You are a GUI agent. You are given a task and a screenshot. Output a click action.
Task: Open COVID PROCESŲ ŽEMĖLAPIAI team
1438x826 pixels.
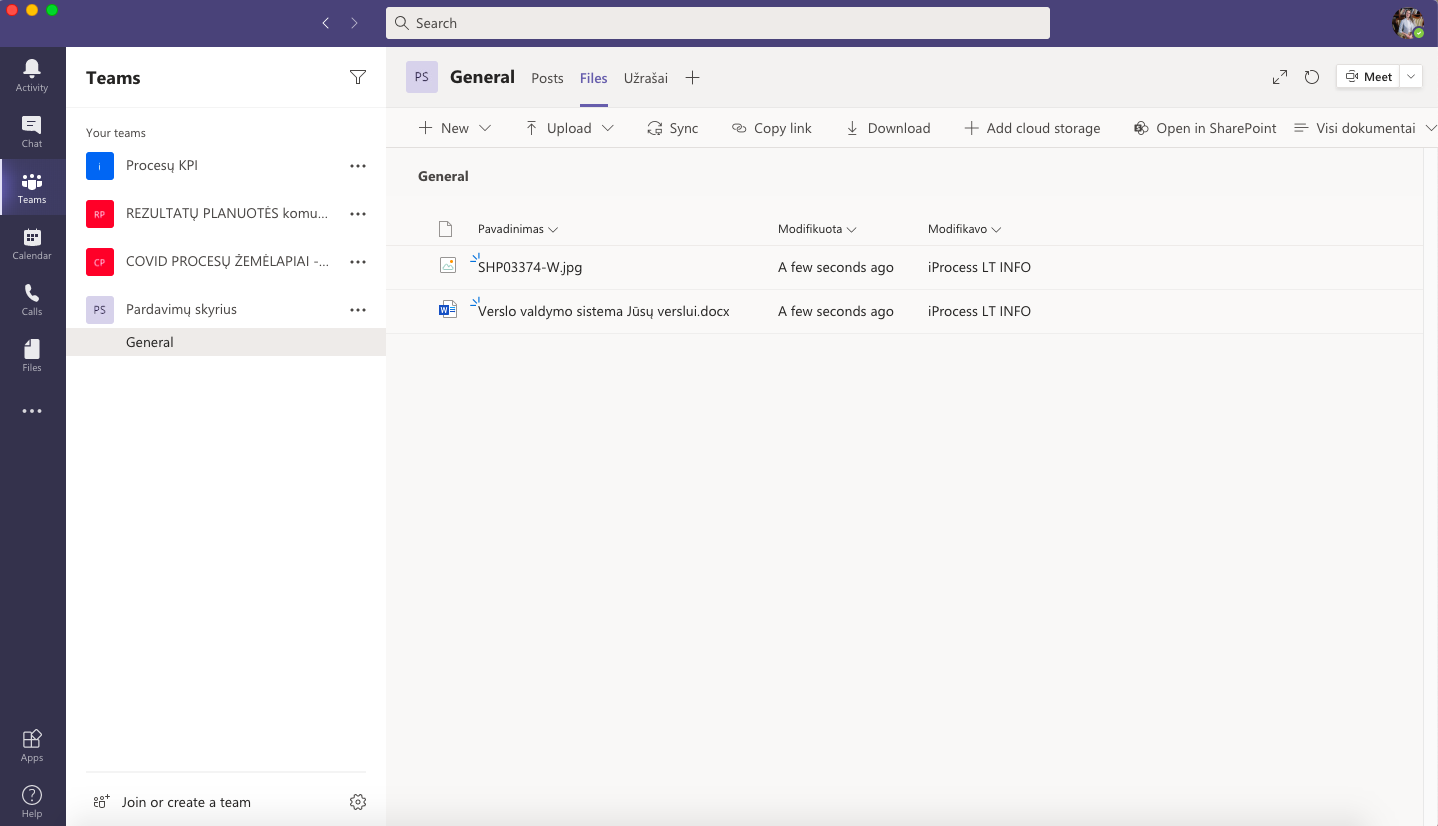pos(227,262)
